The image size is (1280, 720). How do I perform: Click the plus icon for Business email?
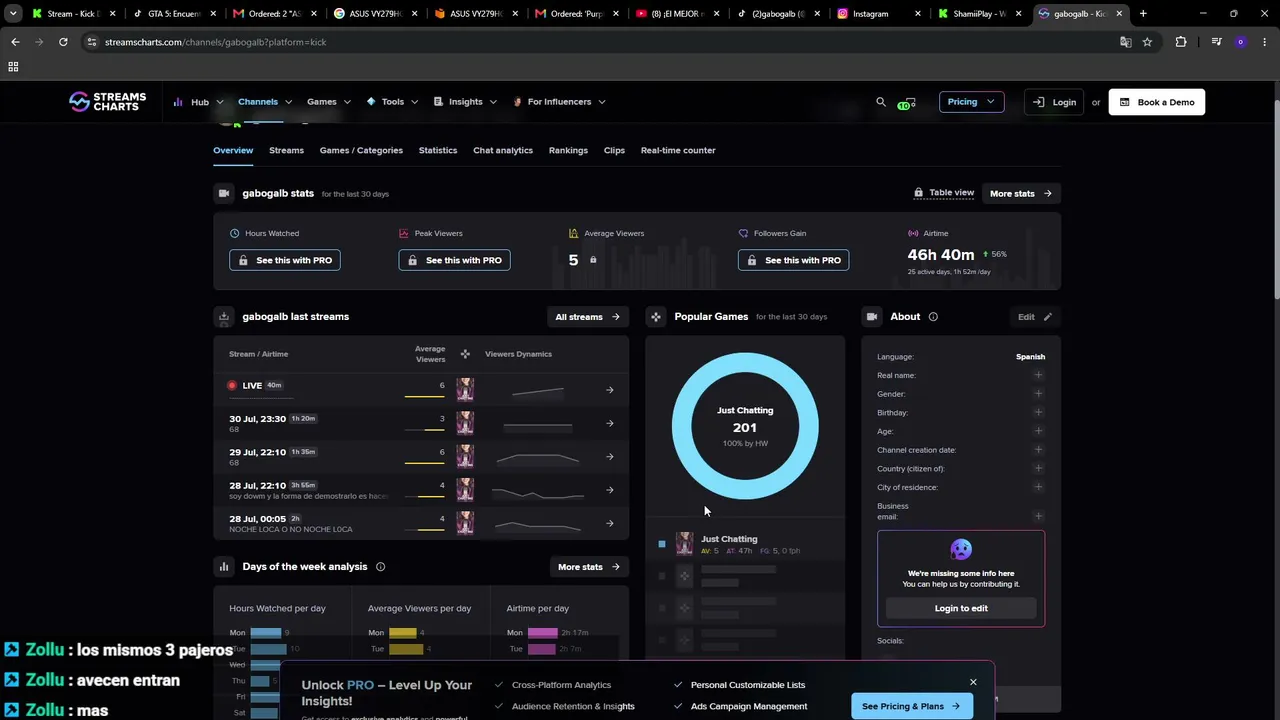[x=1038, y=516]
